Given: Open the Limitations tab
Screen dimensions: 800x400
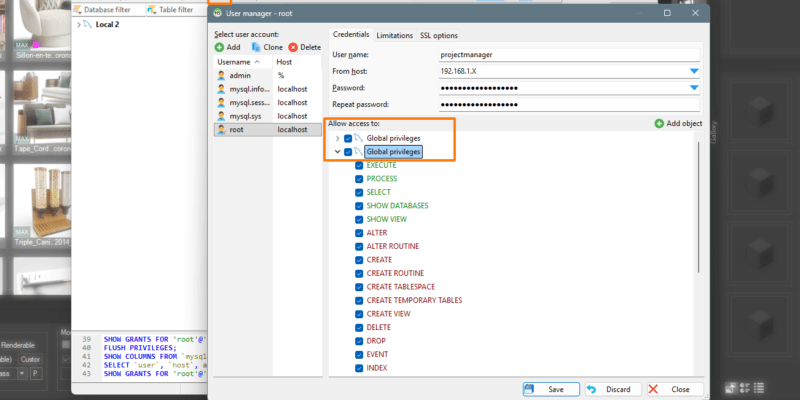Looking at the screenshot, I should point(394,35).
